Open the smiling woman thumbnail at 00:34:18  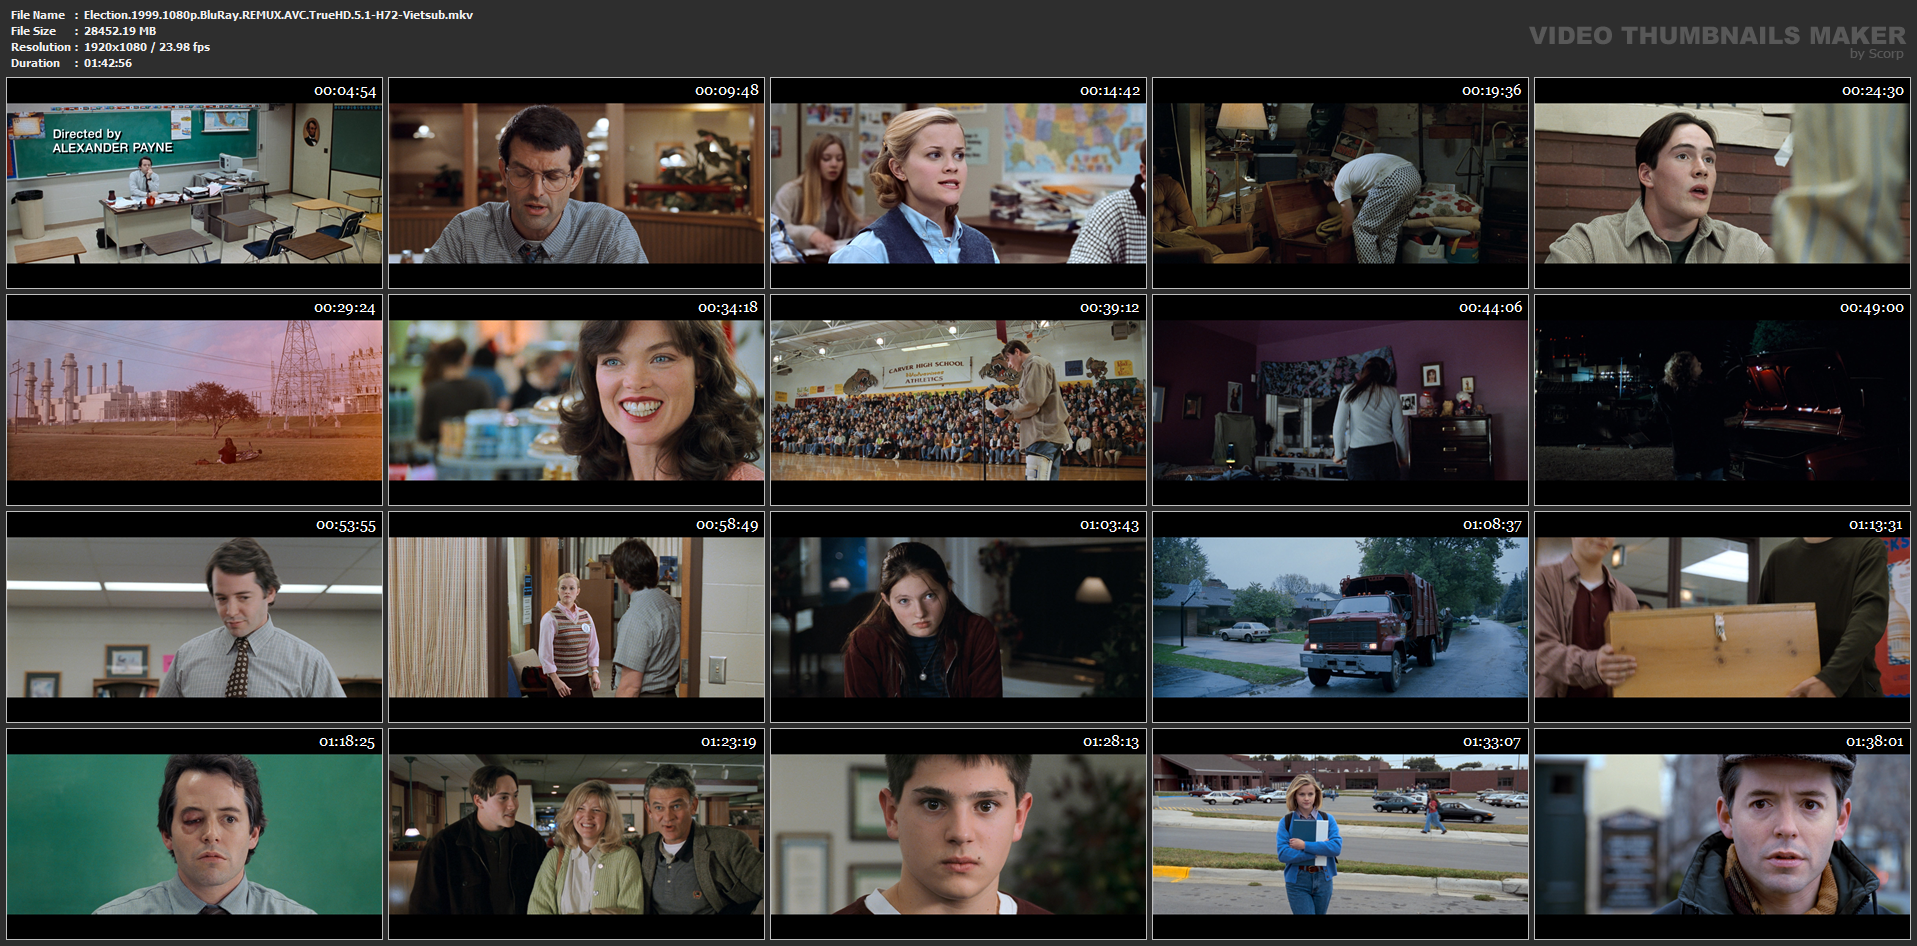pos(576,400)
